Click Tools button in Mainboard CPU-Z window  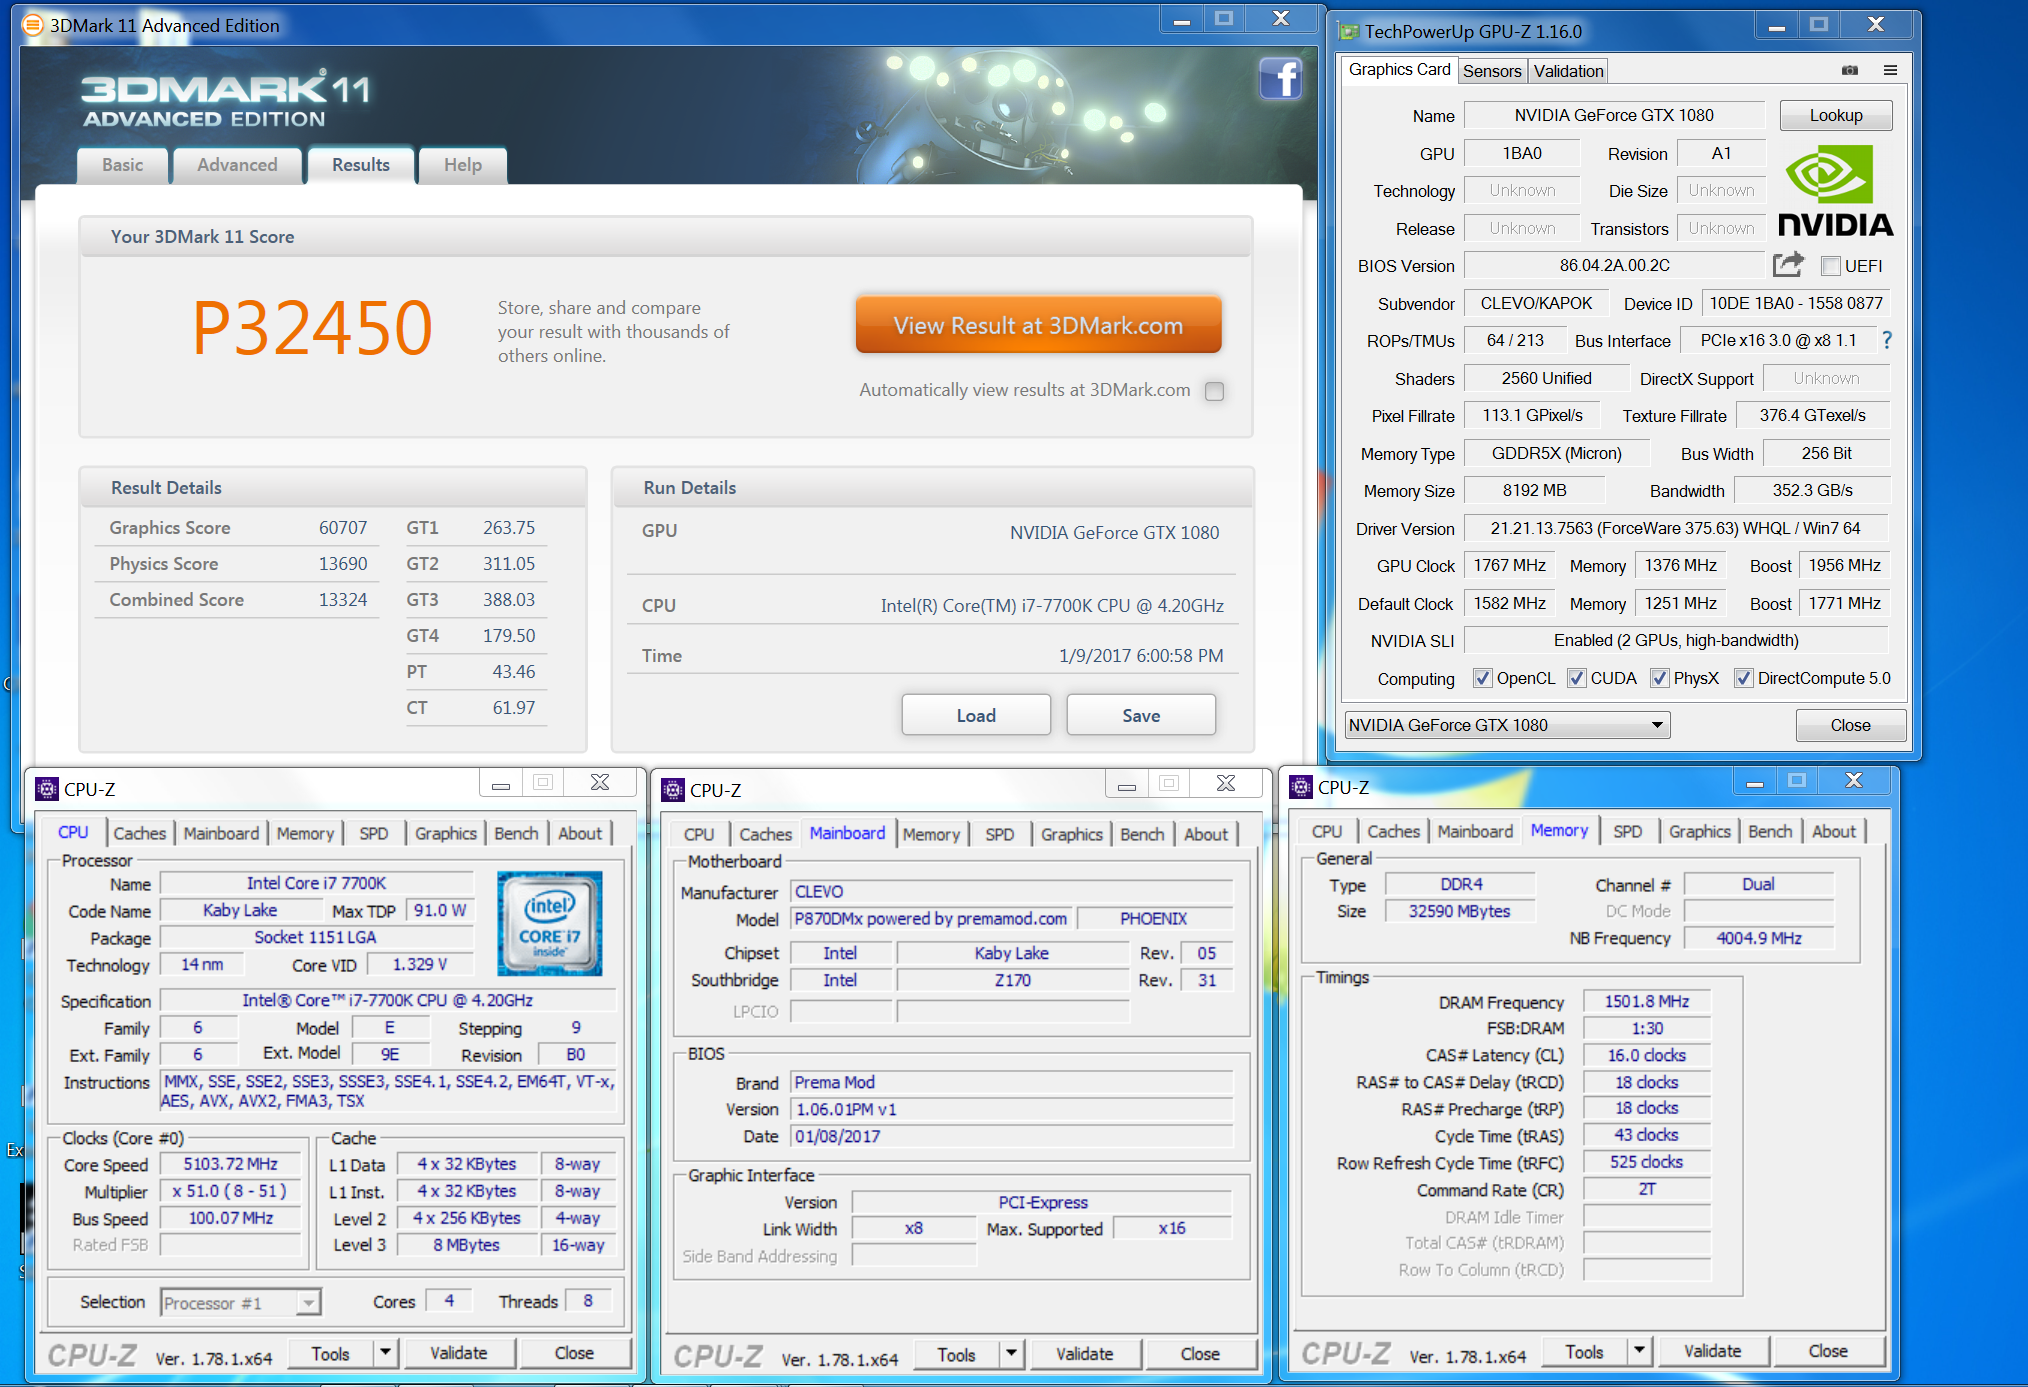(x=957, y=1354)
